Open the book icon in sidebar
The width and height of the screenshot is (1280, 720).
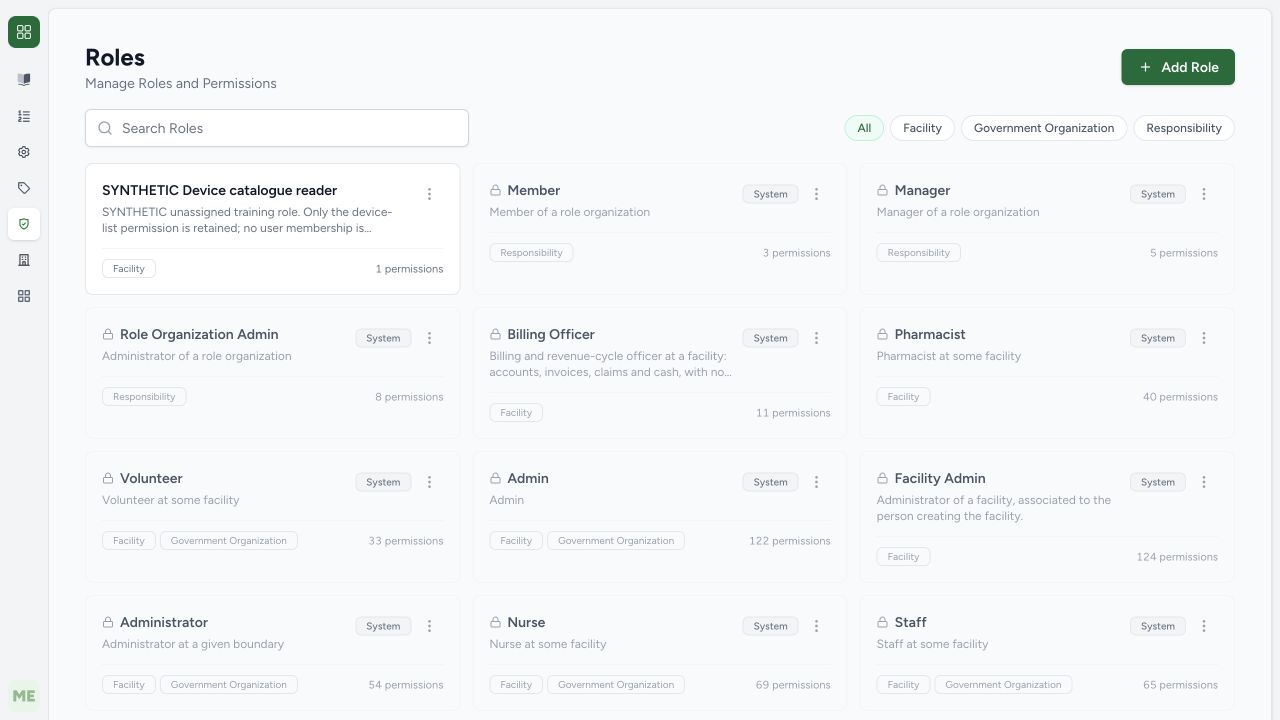click(24, 80)
